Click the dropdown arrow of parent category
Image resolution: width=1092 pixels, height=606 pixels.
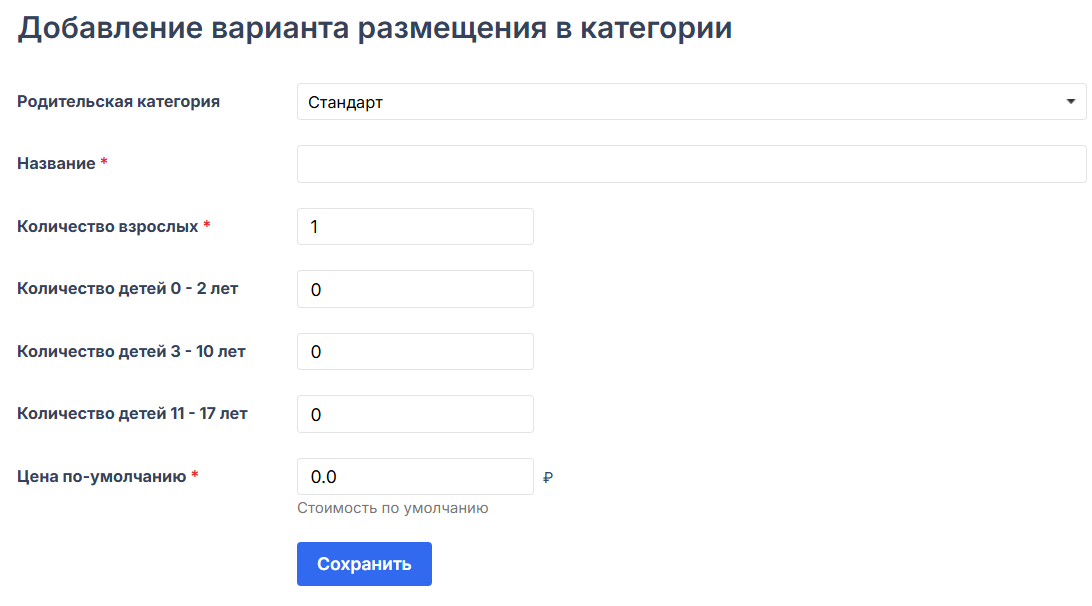click(x=1070, y=102)
